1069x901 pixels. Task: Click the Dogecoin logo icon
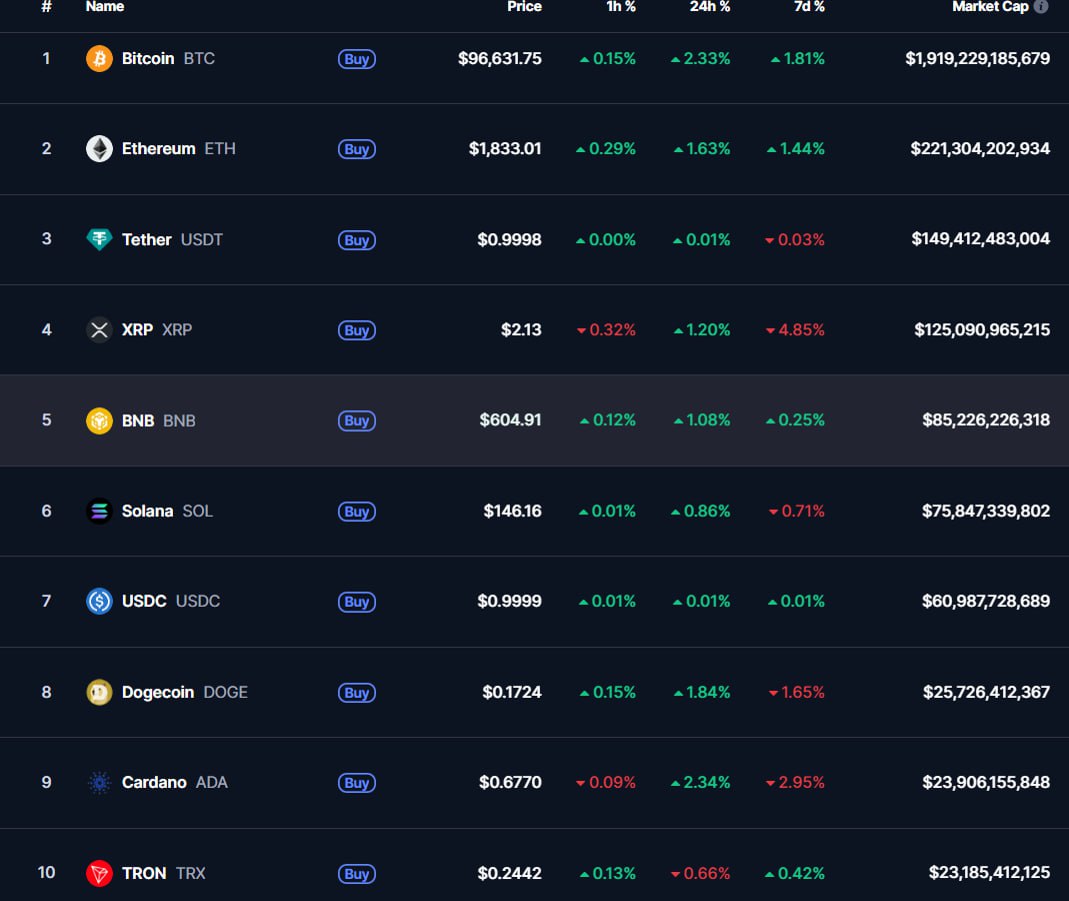[99, 692]
